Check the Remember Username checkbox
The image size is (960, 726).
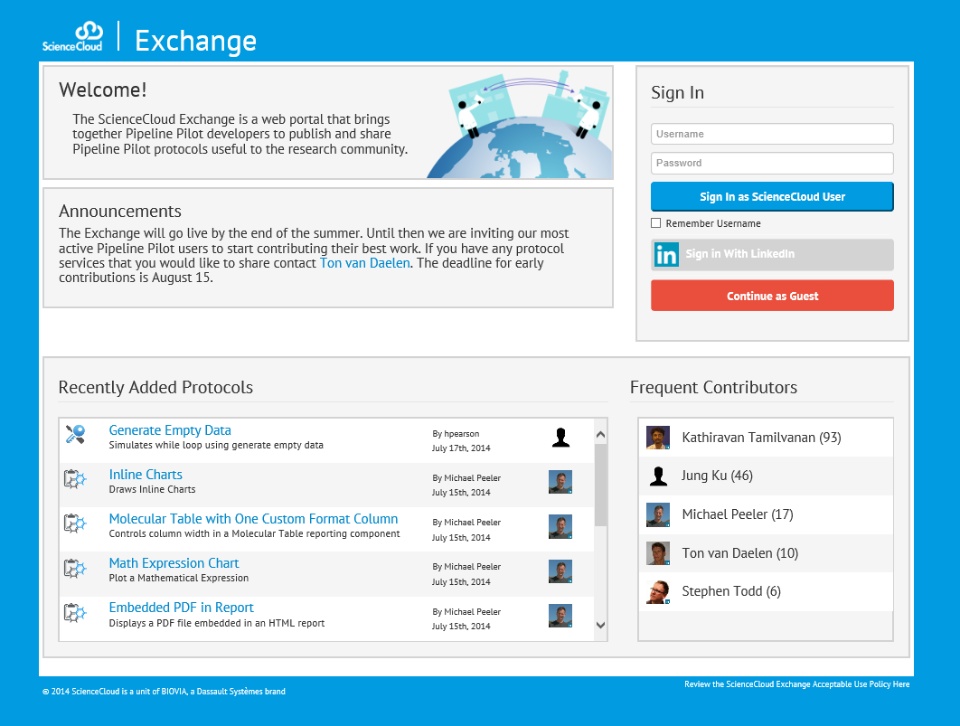tap(656, 223)
